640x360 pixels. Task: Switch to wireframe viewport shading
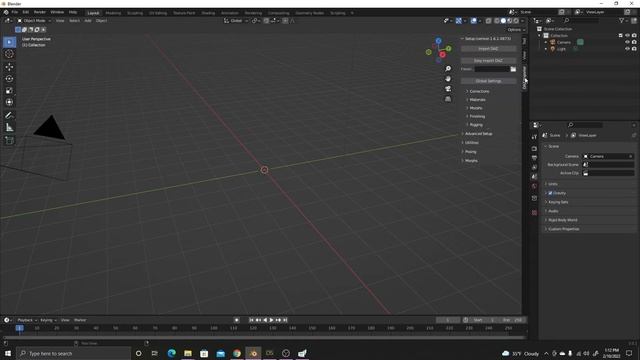point(497,21)
